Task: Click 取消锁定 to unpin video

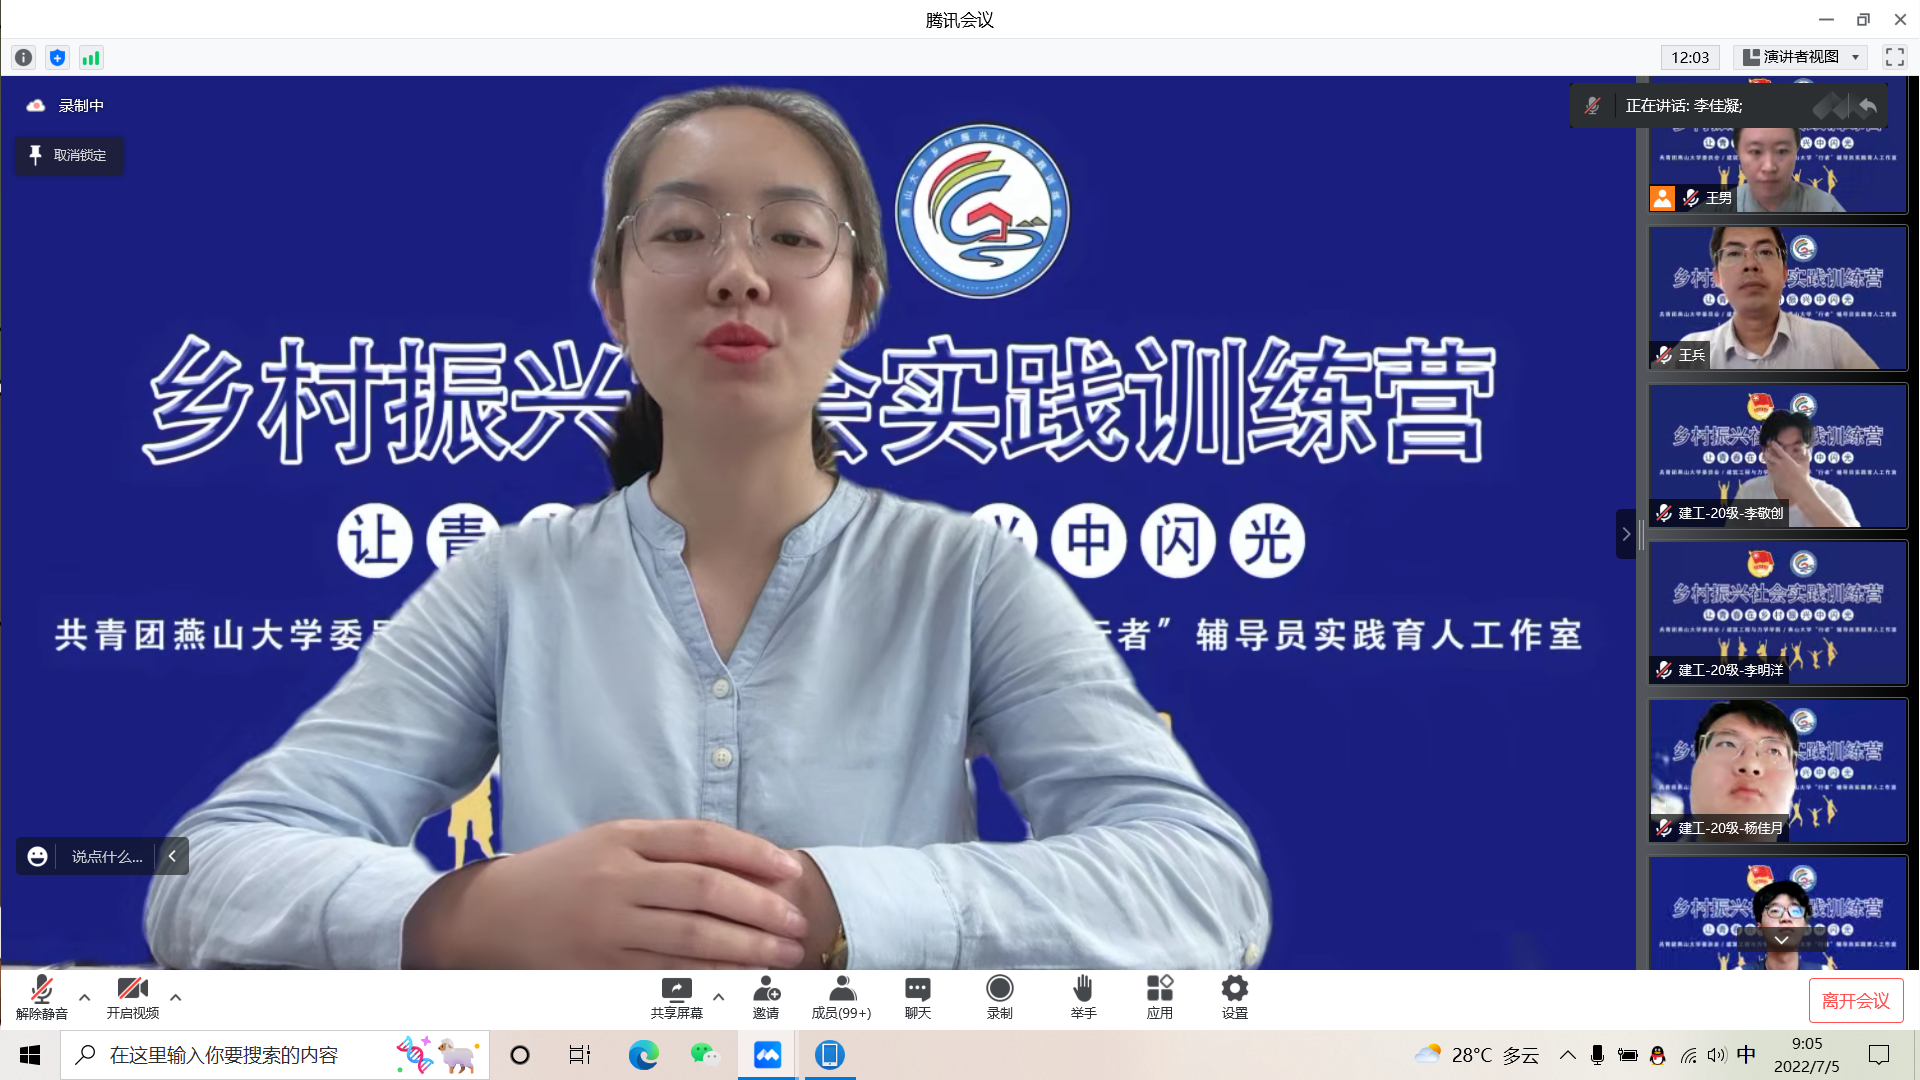Action: tap(69, 156)
